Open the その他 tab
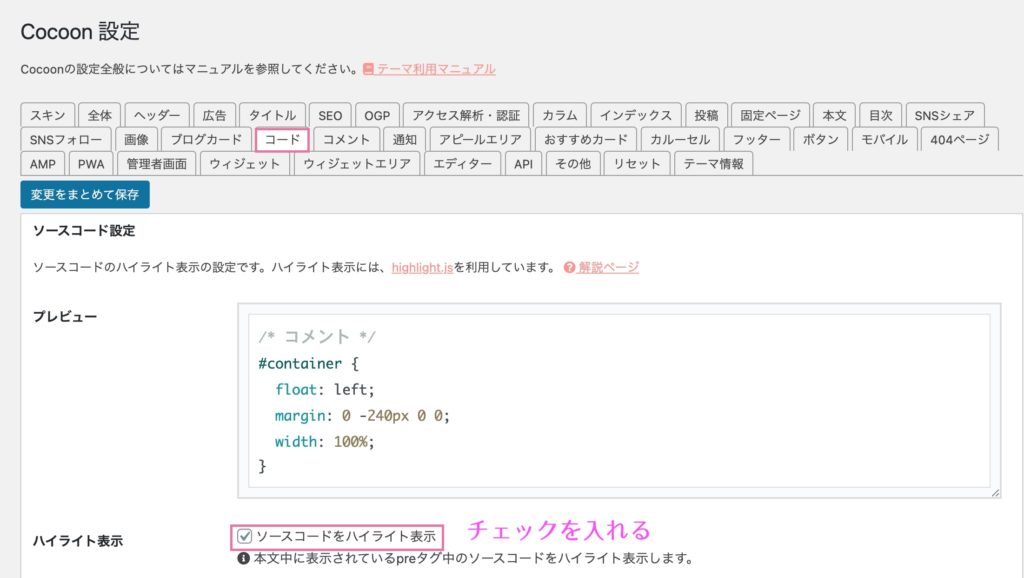Screen dimensions: 1024x578 pos(573,163)
